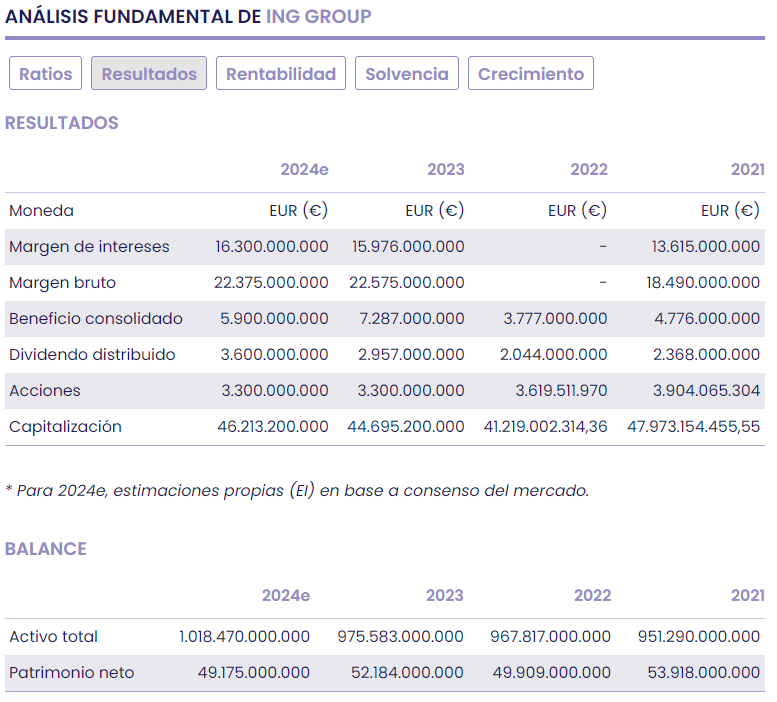Screen dimensions: 777x702
Task: Click value 3.777.000.000 in Beneficio consolidado
Action: [555, 319]
